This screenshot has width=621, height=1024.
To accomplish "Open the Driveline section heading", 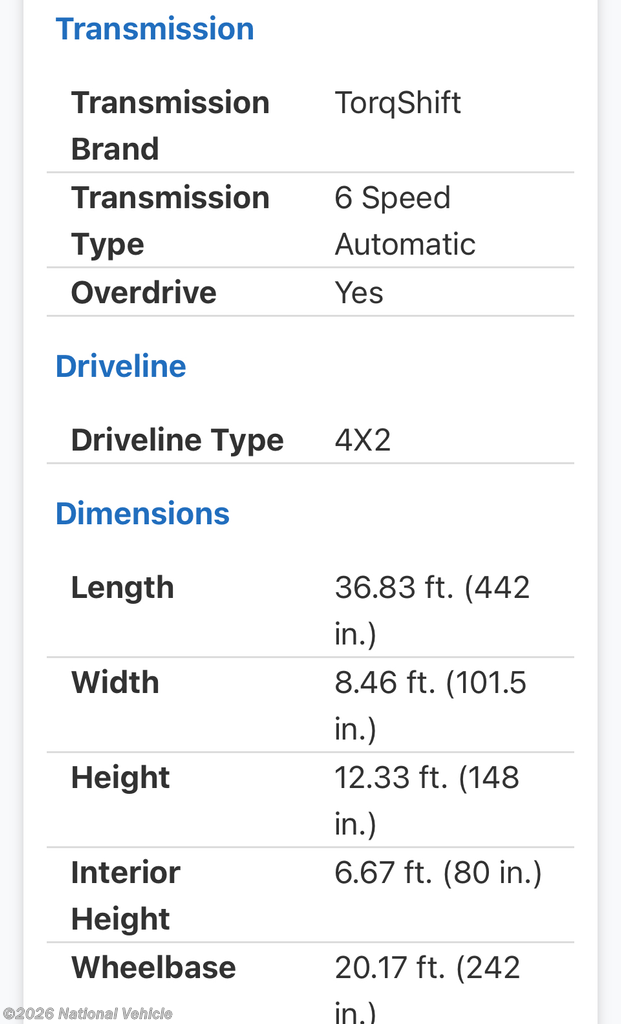I will [121, 366].
